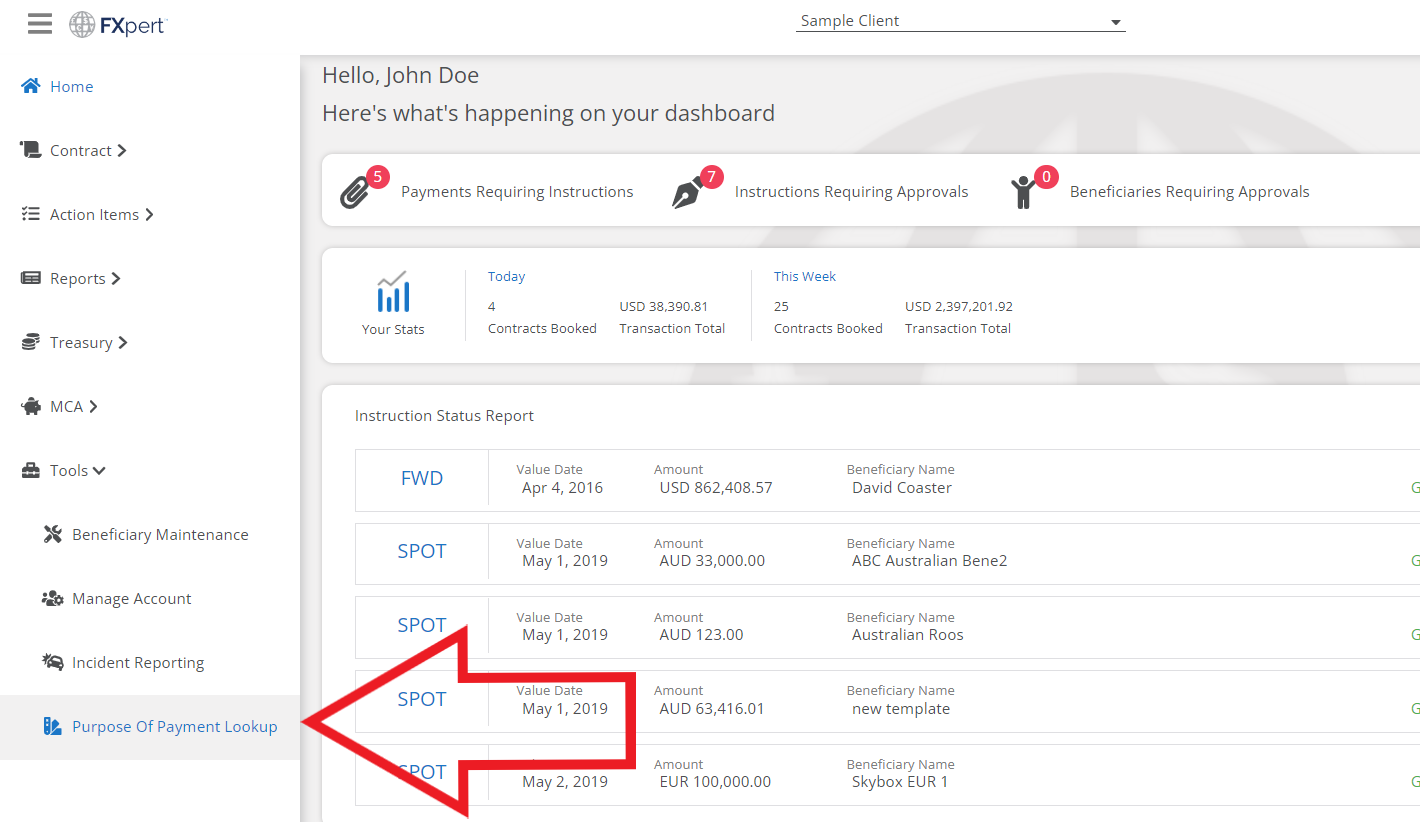The height and width of the screenshot is (822, 1420).
Task: Select the Today stats heading
Action: click(x=506, y=276)
